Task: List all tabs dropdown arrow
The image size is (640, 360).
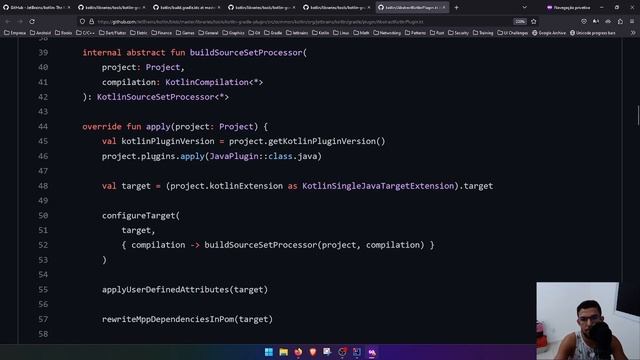Action: (x=524, y=7)
